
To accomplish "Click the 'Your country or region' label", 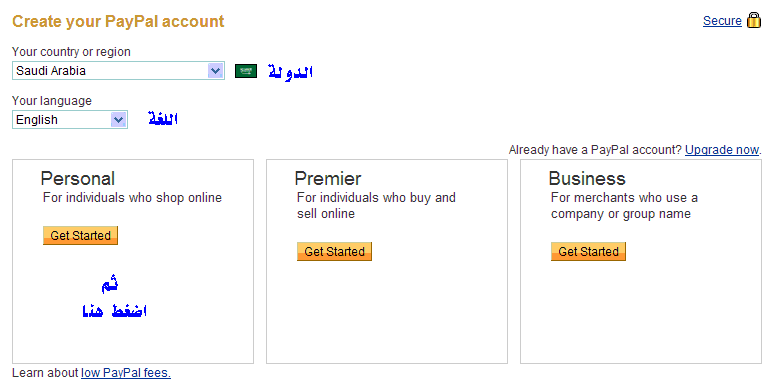I will pos(71,51).
